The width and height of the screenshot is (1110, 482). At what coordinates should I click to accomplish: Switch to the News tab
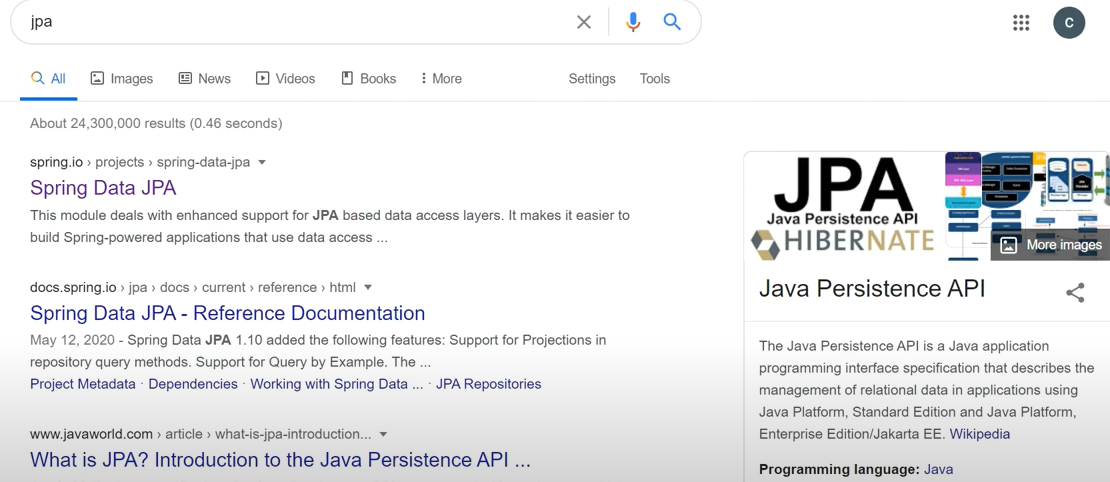click(205, 79)
